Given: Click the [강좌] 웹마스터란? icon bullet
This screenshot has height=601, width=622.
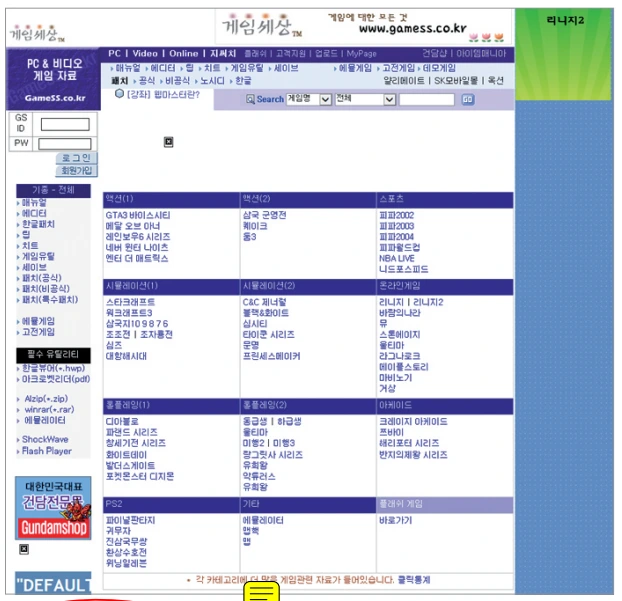Looking at the screenshot, I should (x=119, y=94).
